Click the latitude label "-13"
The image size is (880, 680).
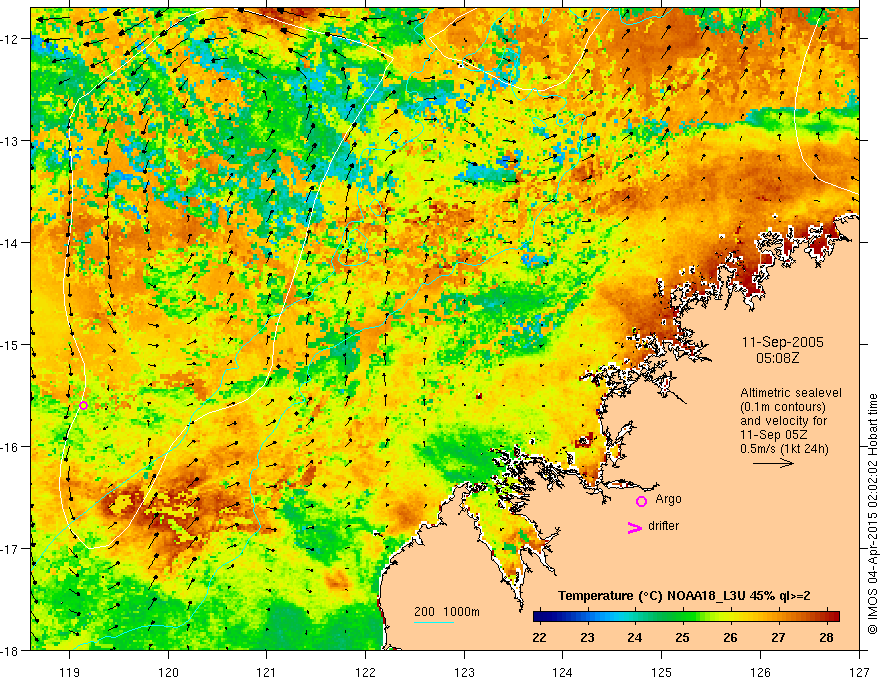click(x=10, y=141)
